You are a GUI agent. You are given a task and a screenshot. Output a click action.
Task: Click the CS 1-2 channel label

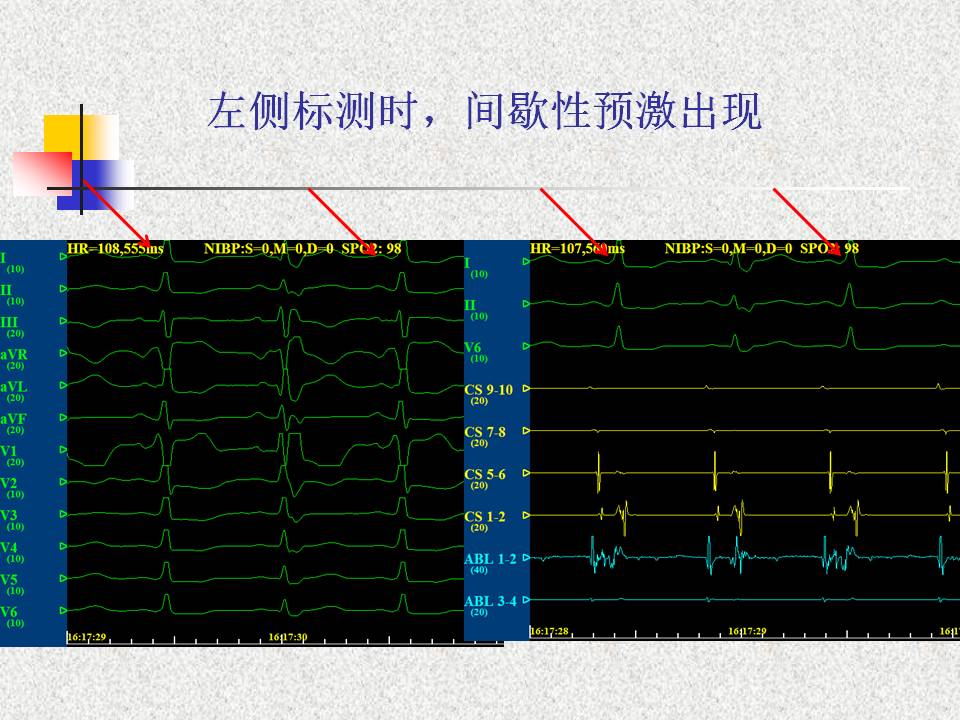point(485,516)
